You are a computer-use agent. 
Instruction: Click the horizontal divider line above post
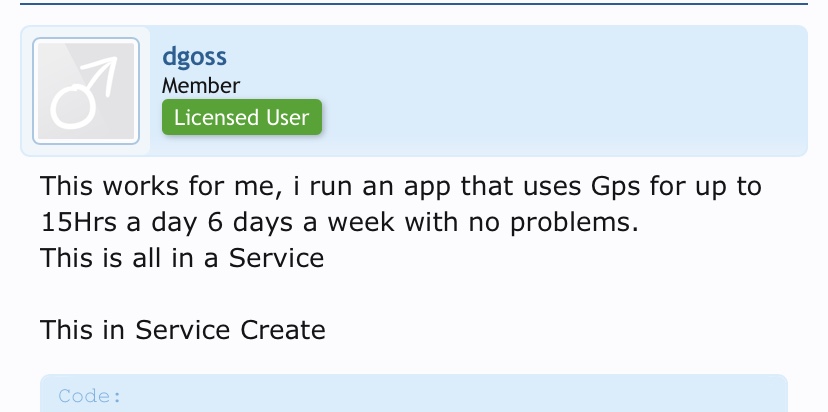click(414, 4)
